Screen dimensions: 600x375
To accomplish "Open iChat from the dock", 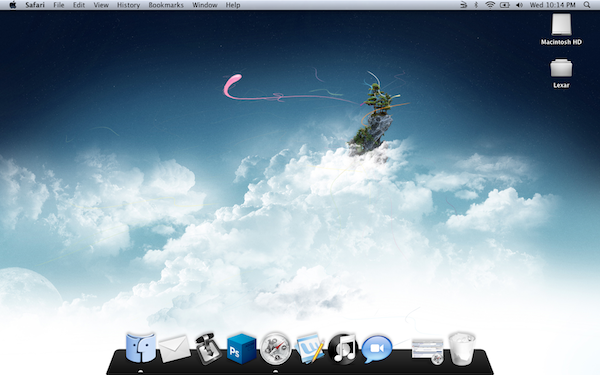I will (x=377, y=349).
